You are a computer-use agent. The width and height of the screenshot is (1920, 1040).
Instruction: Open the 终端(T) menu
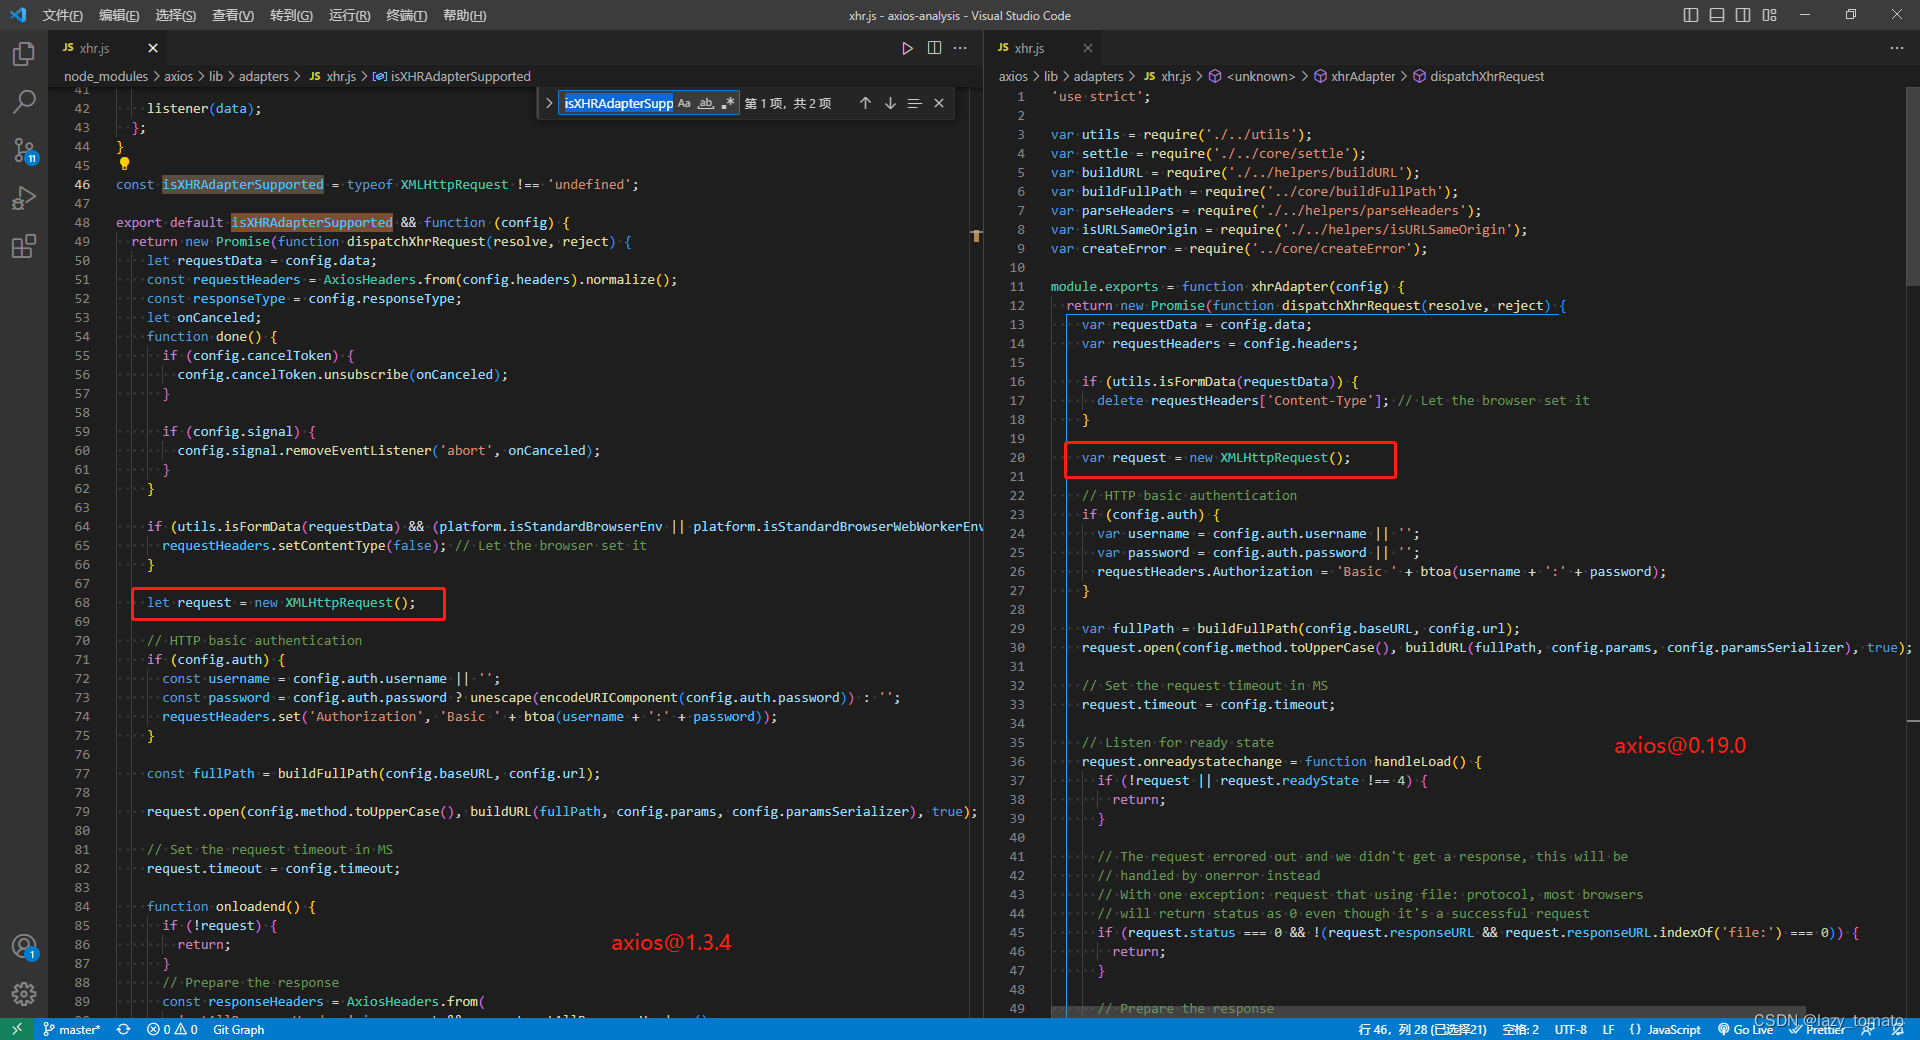click(407, 15)
